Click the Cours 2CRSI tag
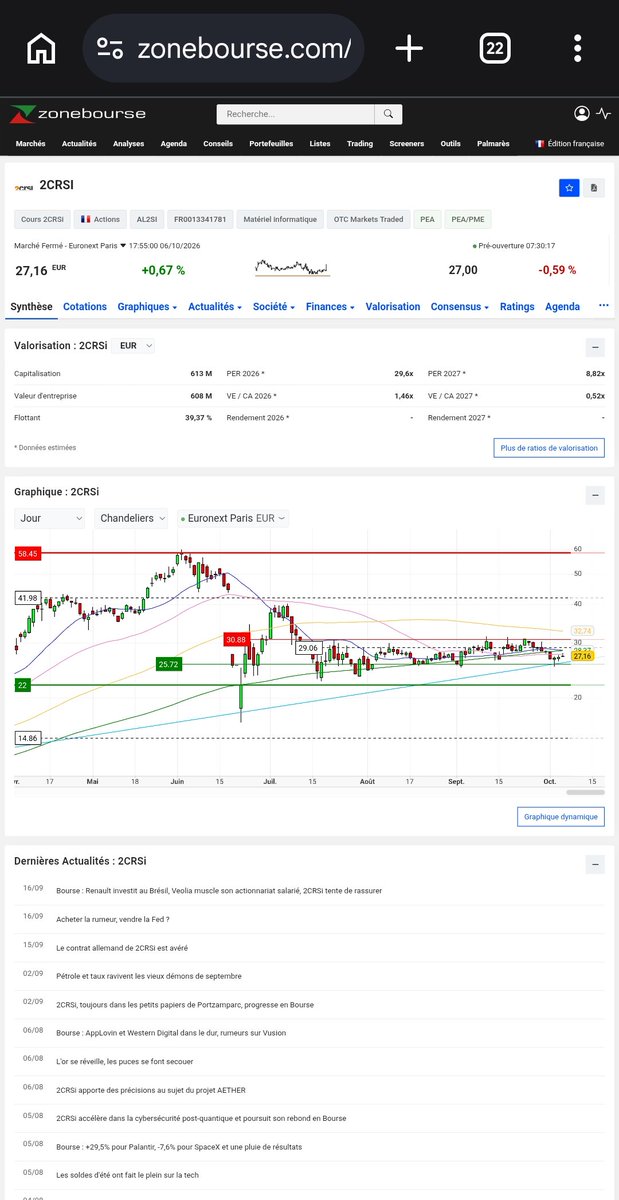This screenshot has height=1200, width=619. click(42, 219)
